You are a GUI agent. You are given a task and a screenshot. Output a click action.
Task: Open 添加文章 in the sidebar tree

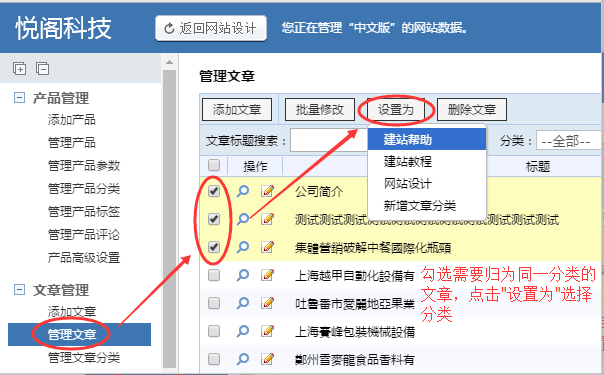[72, 311]
